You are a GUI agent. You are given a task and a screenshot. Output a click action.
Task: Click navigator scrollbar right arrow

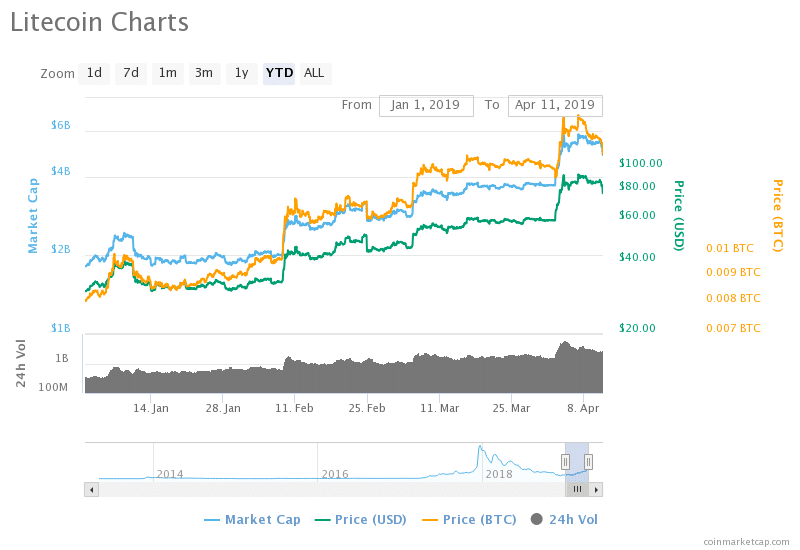click(596, 490)
